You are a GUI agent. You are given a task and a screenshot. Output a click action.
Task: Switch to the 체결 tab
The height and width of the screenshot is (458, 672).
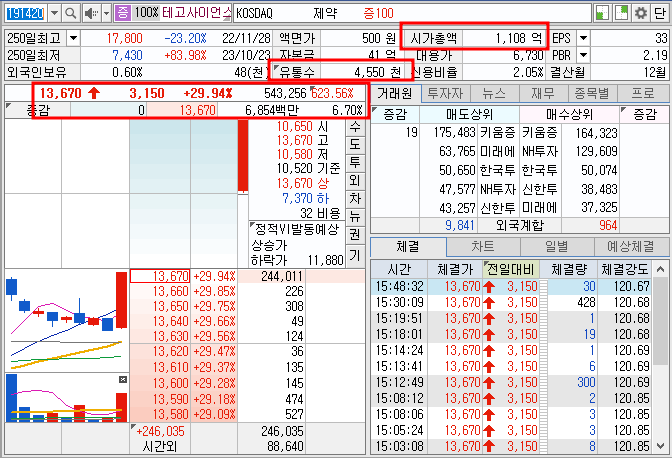tap(408, 247)
